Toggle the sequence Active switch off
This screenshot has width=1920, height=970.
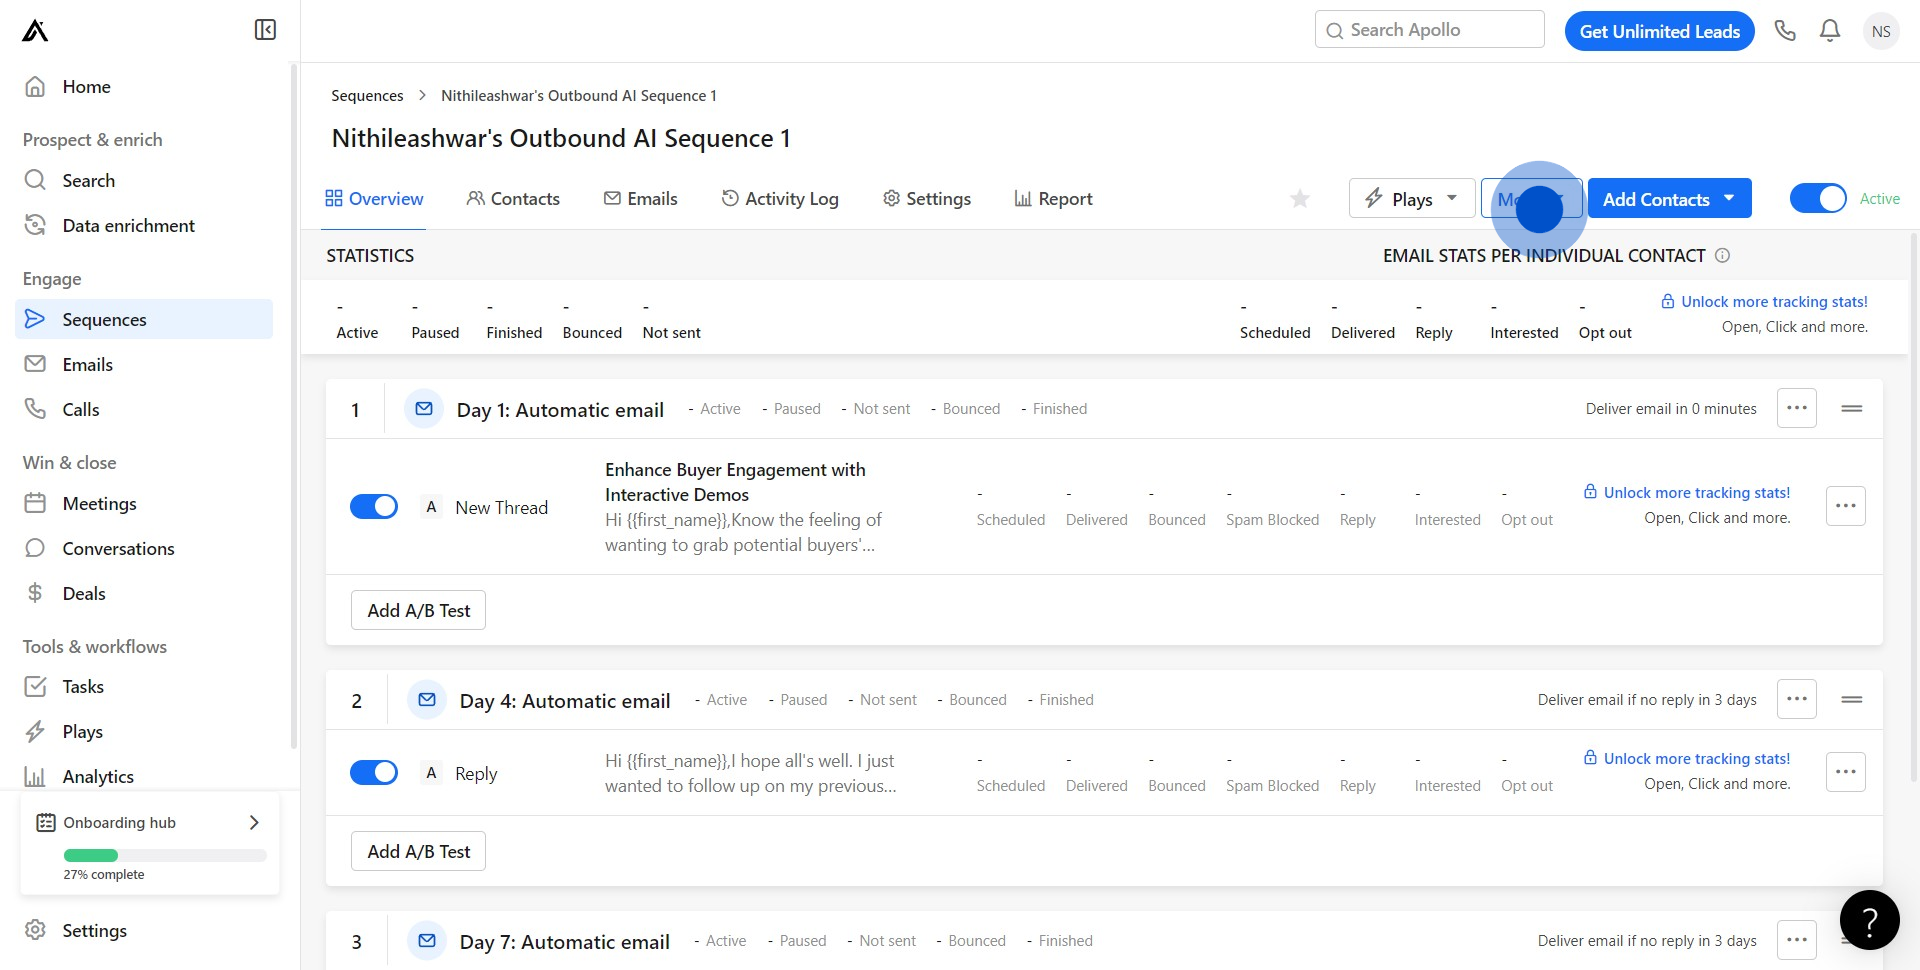(x=1818, y=199)
